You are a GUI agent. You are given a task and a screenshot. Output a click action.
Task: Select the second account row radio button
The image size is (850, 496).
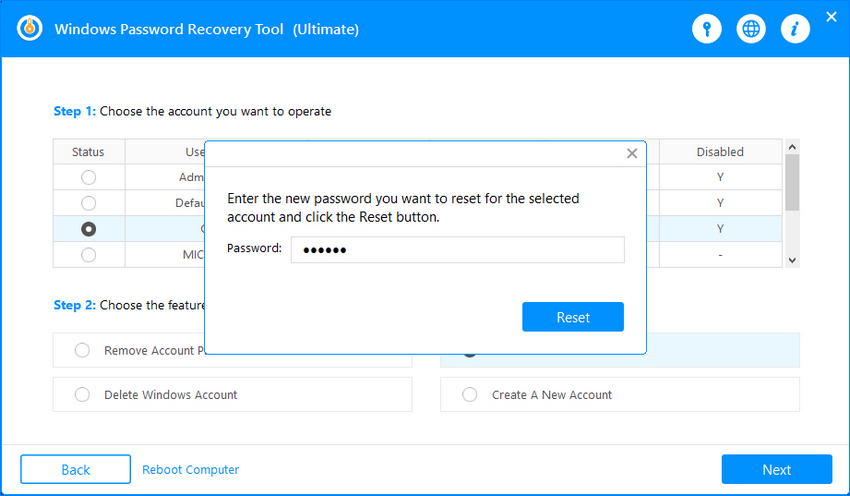tap(88, 203)
